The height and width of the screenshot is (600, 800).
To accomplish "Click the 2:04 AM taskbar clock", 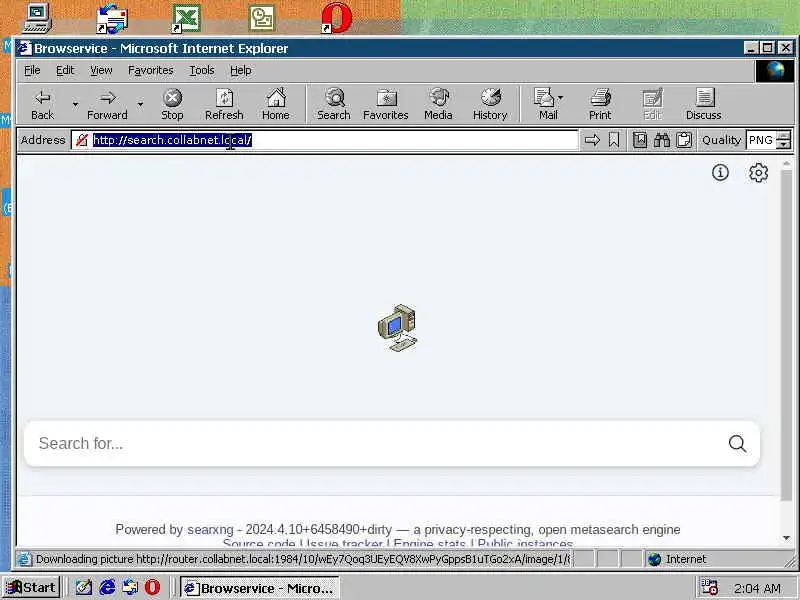I will click(757, 588).
